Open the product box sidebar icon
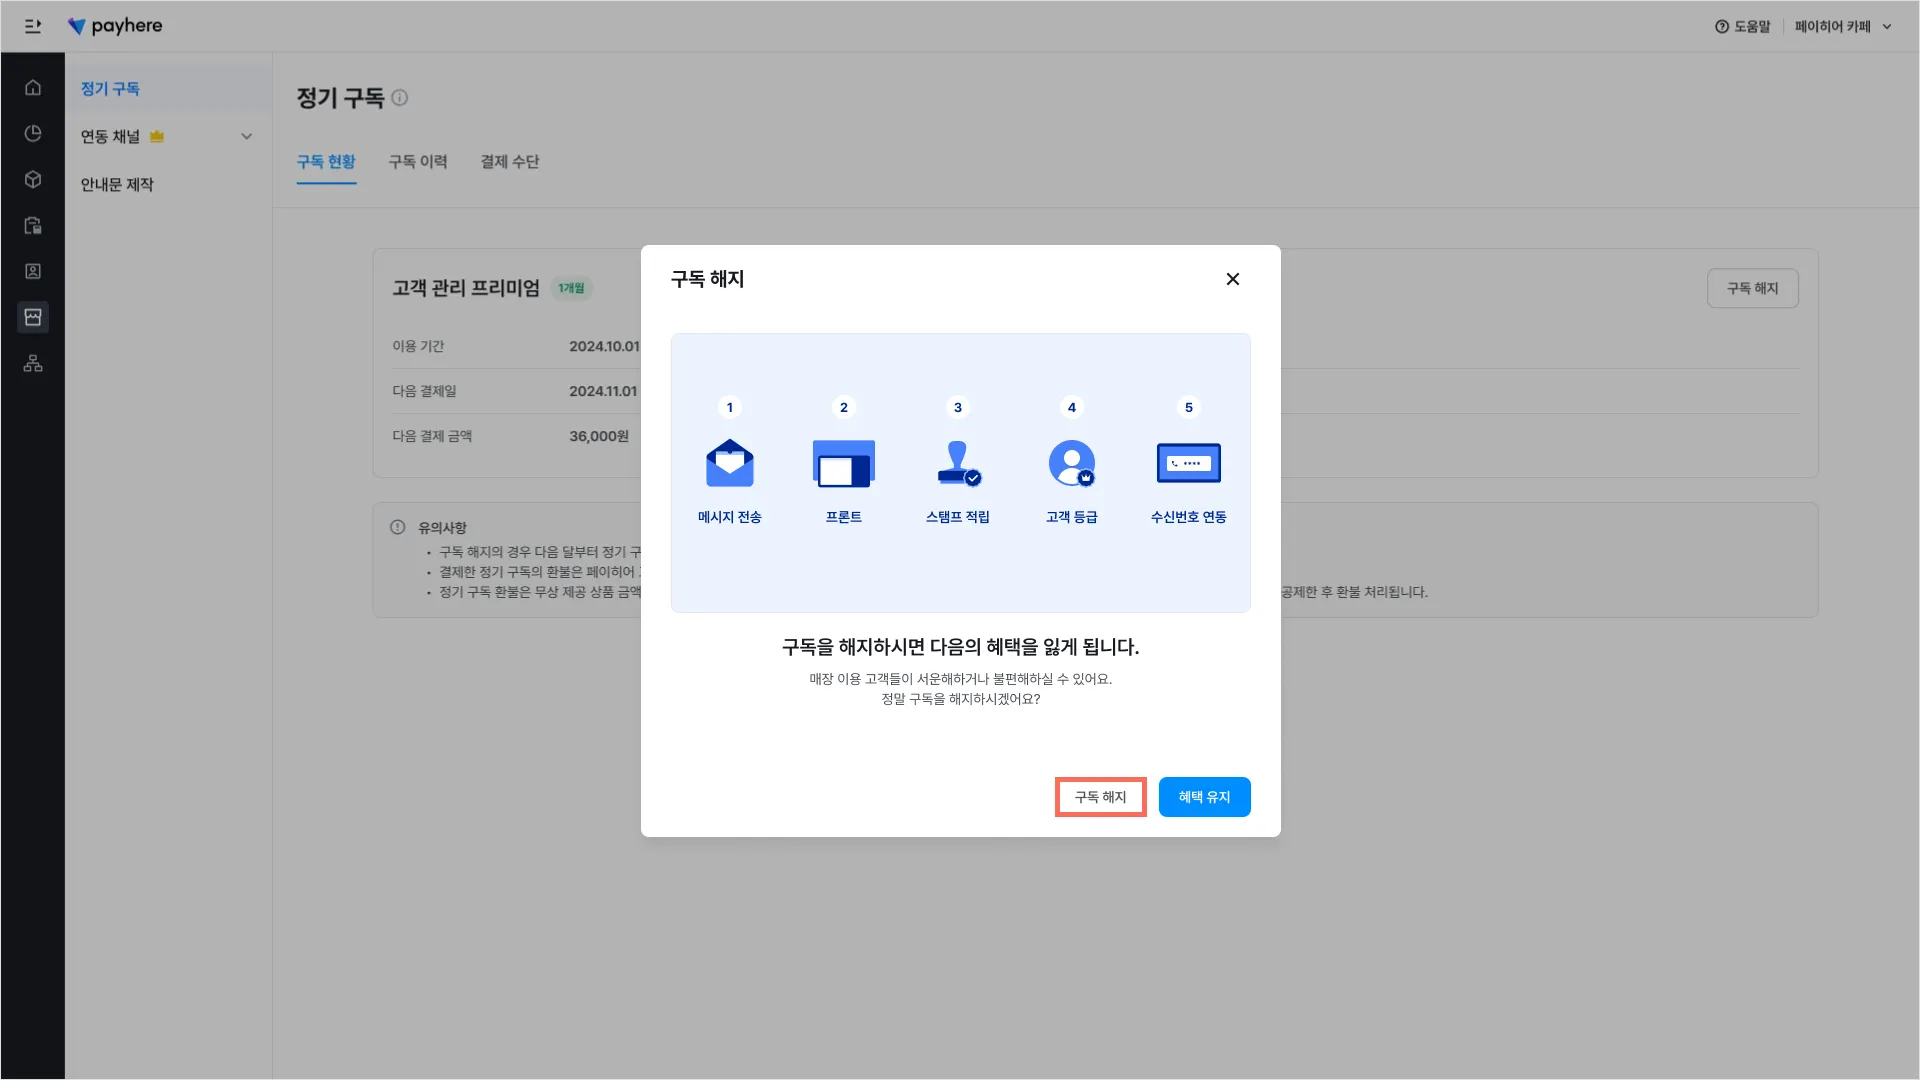This screenshot has height=1081, width=1921. point(33,180)
